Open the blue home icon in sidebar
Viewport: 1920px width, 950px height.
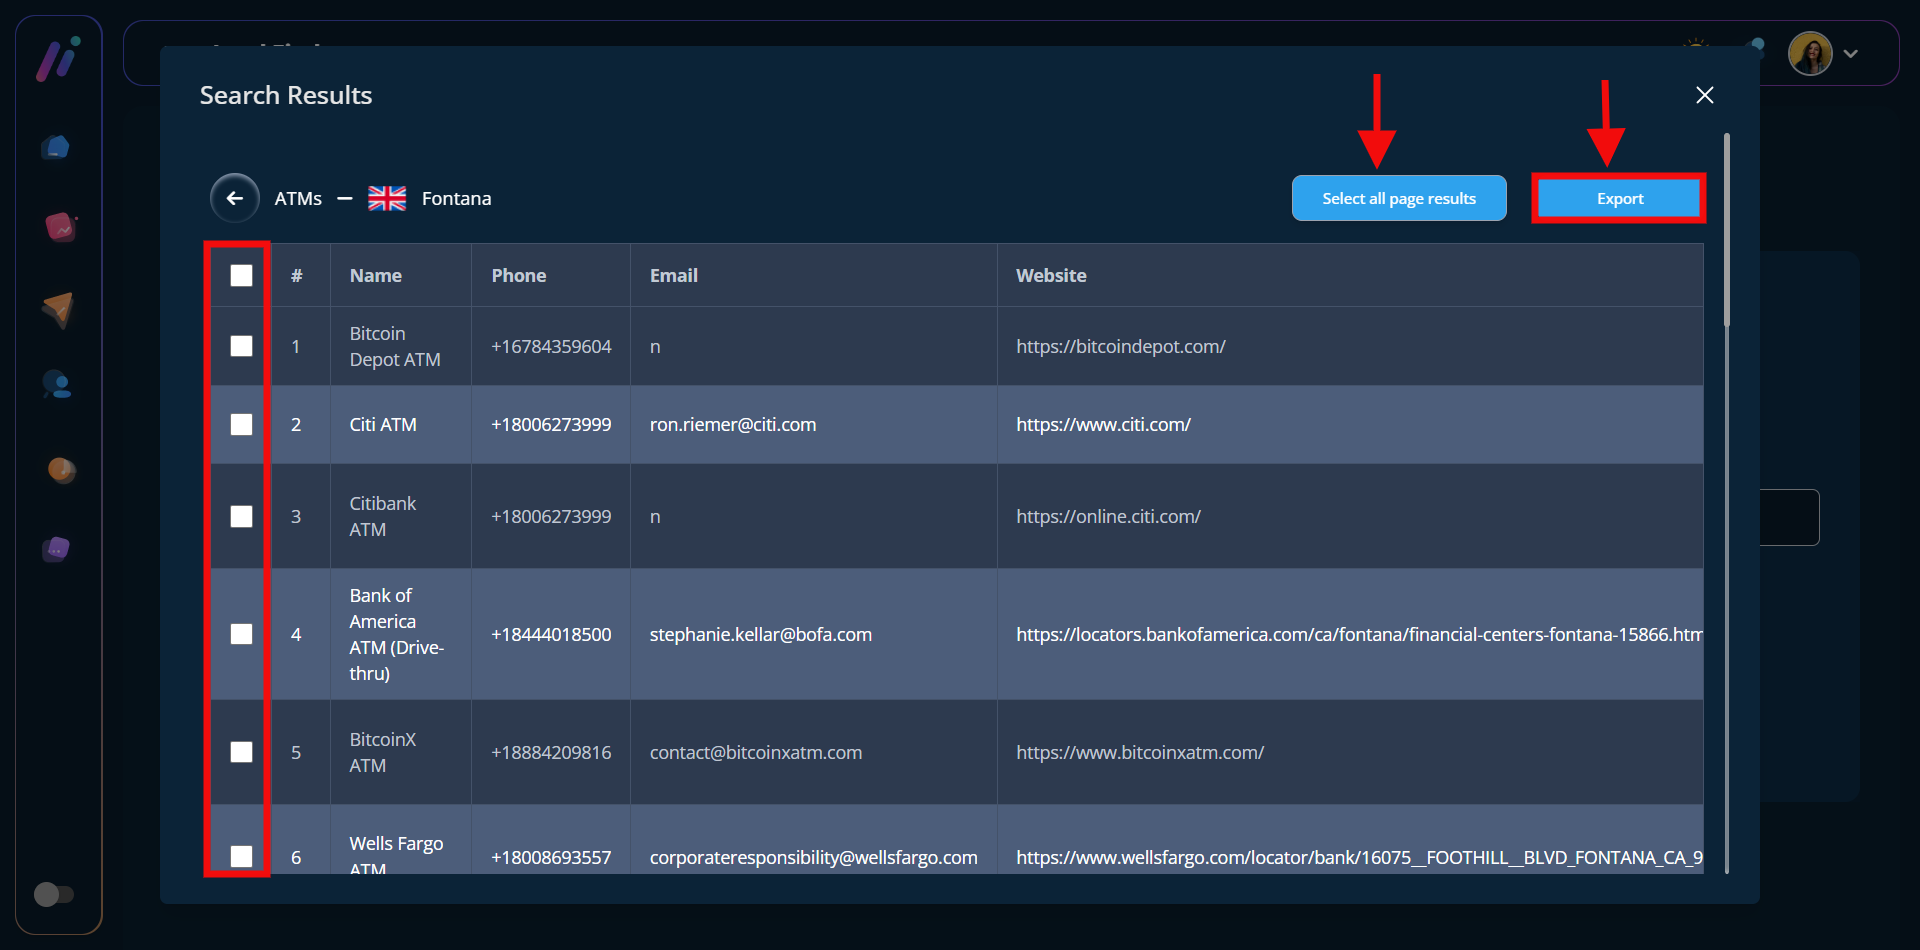tap(57, 148)
